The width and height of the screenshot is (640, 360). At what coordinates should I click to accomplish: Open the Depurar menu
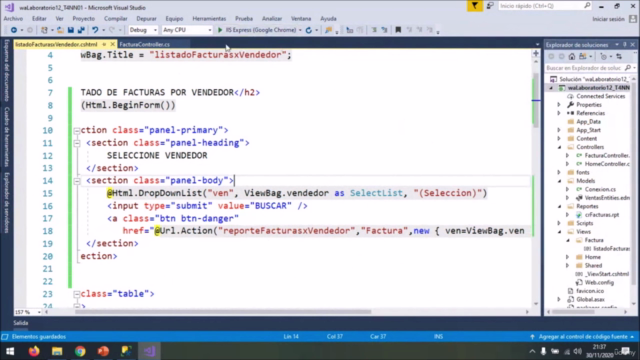coord(146,19)
